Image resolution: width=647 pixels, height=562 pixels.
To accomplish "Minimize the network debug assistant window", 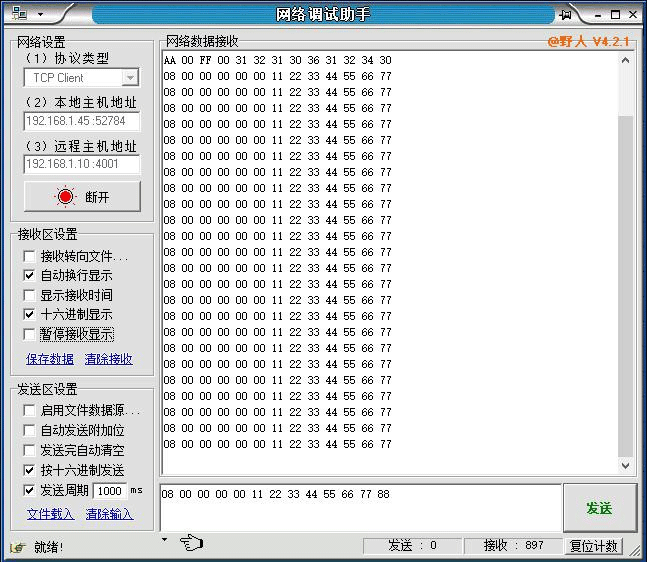I will pyautogui.click(x=595, y=14).
